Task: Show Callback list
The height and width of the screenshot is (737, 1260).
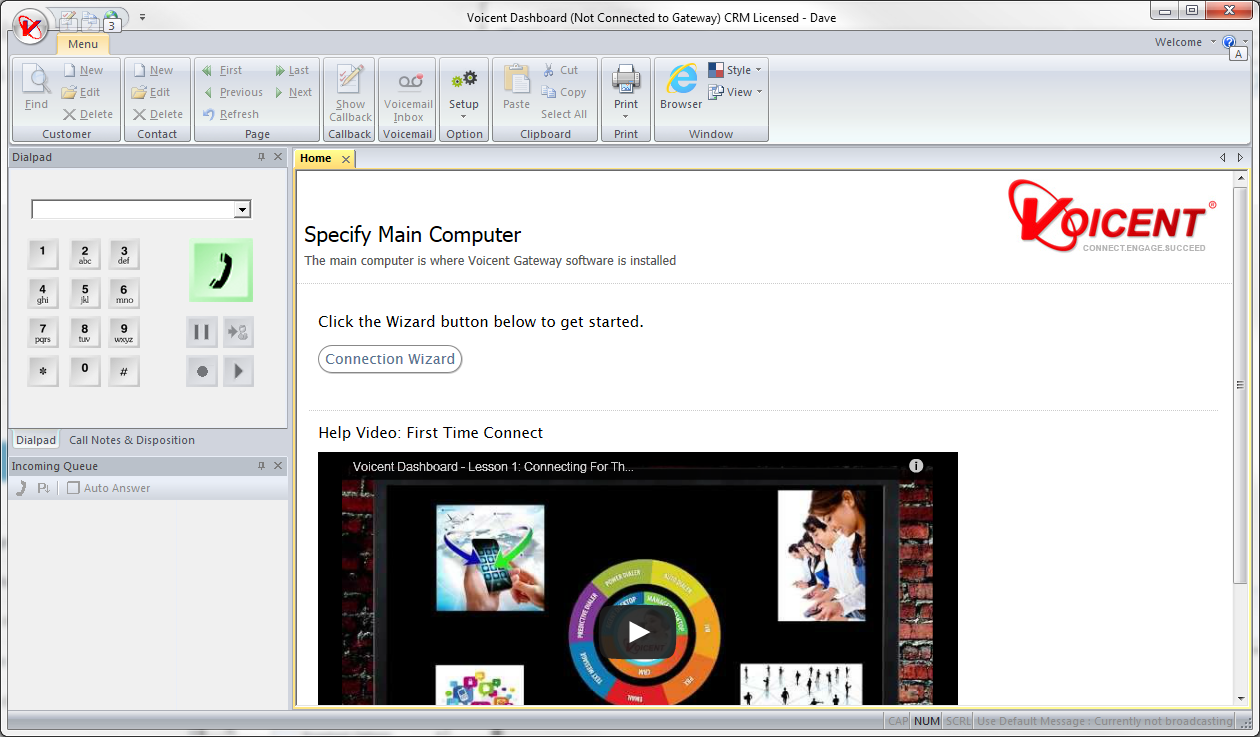Action: click(x=350, y=92)
